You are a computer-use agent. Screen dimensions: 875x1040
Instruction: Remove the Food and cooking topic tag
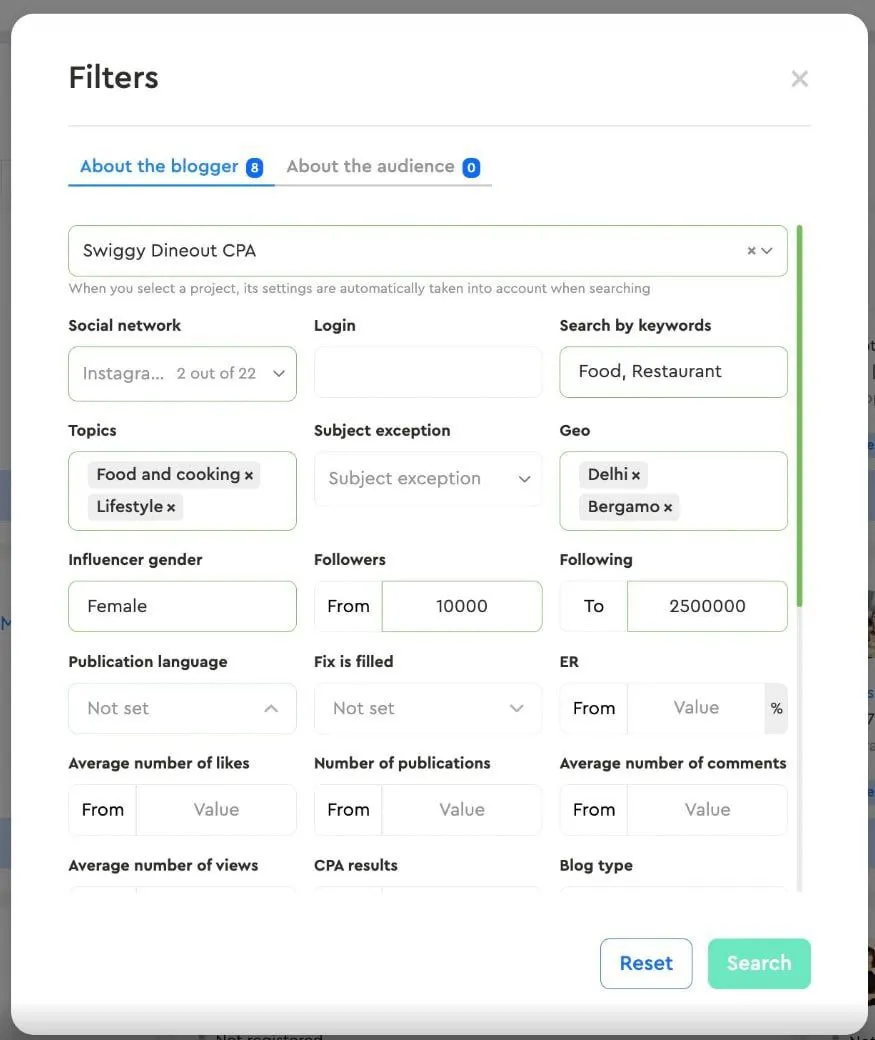pos(249,475)
